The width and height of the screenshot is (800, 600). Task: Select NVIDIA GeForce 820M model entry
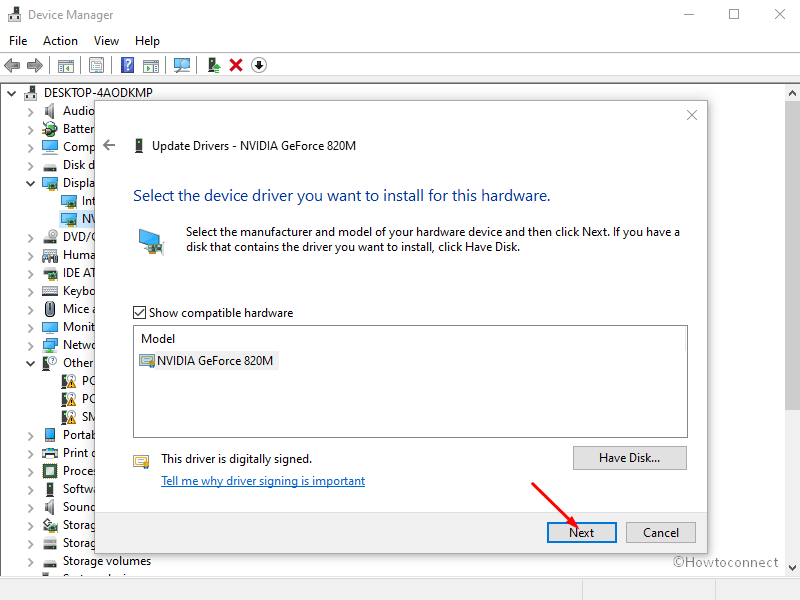click(x=208, y=361)
